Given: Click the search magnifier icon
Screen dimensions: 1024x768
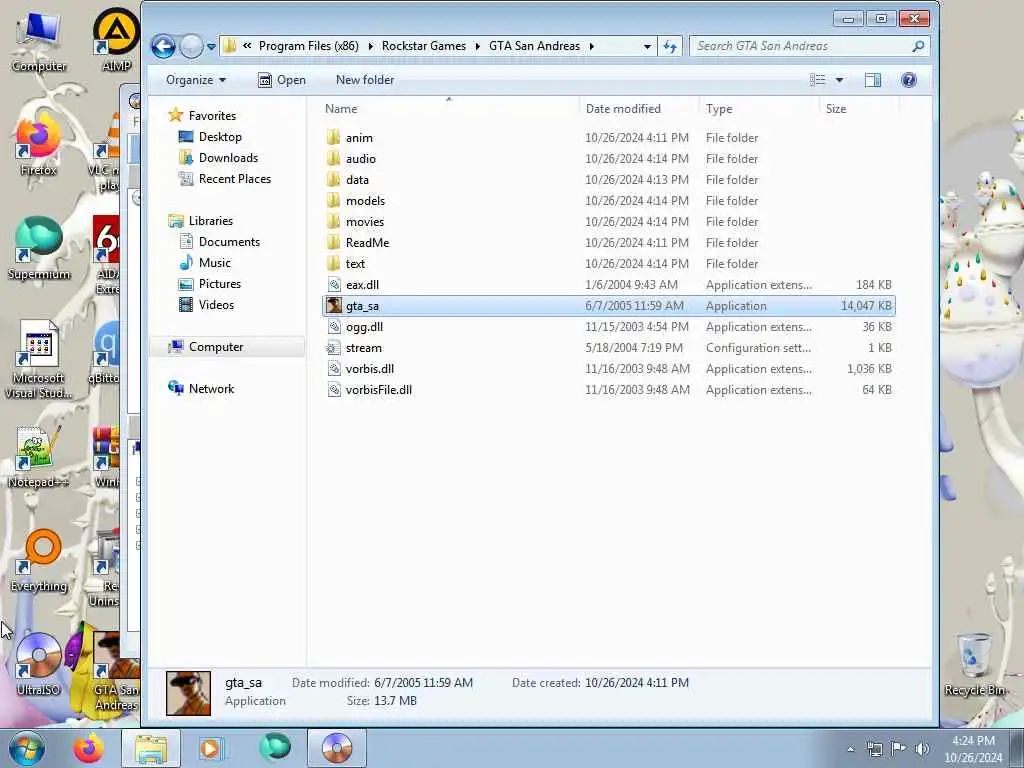Looking at the screenshot, I should coord(918,46).
